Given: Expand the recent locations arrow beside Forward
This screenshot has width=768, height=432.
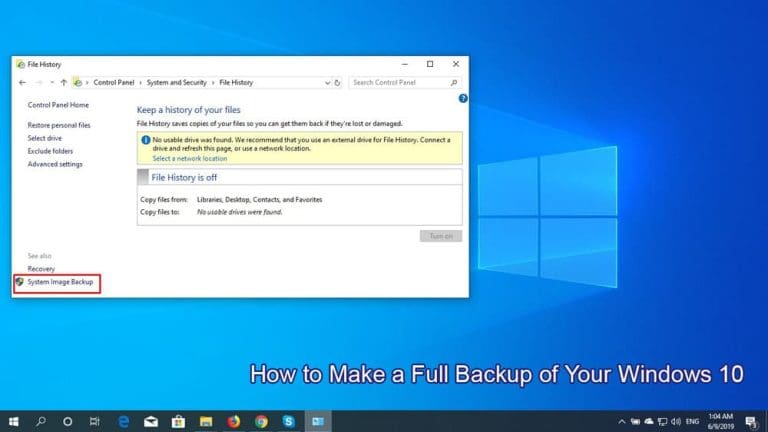Looking at the screenshot, I should (x=52, y=82).
